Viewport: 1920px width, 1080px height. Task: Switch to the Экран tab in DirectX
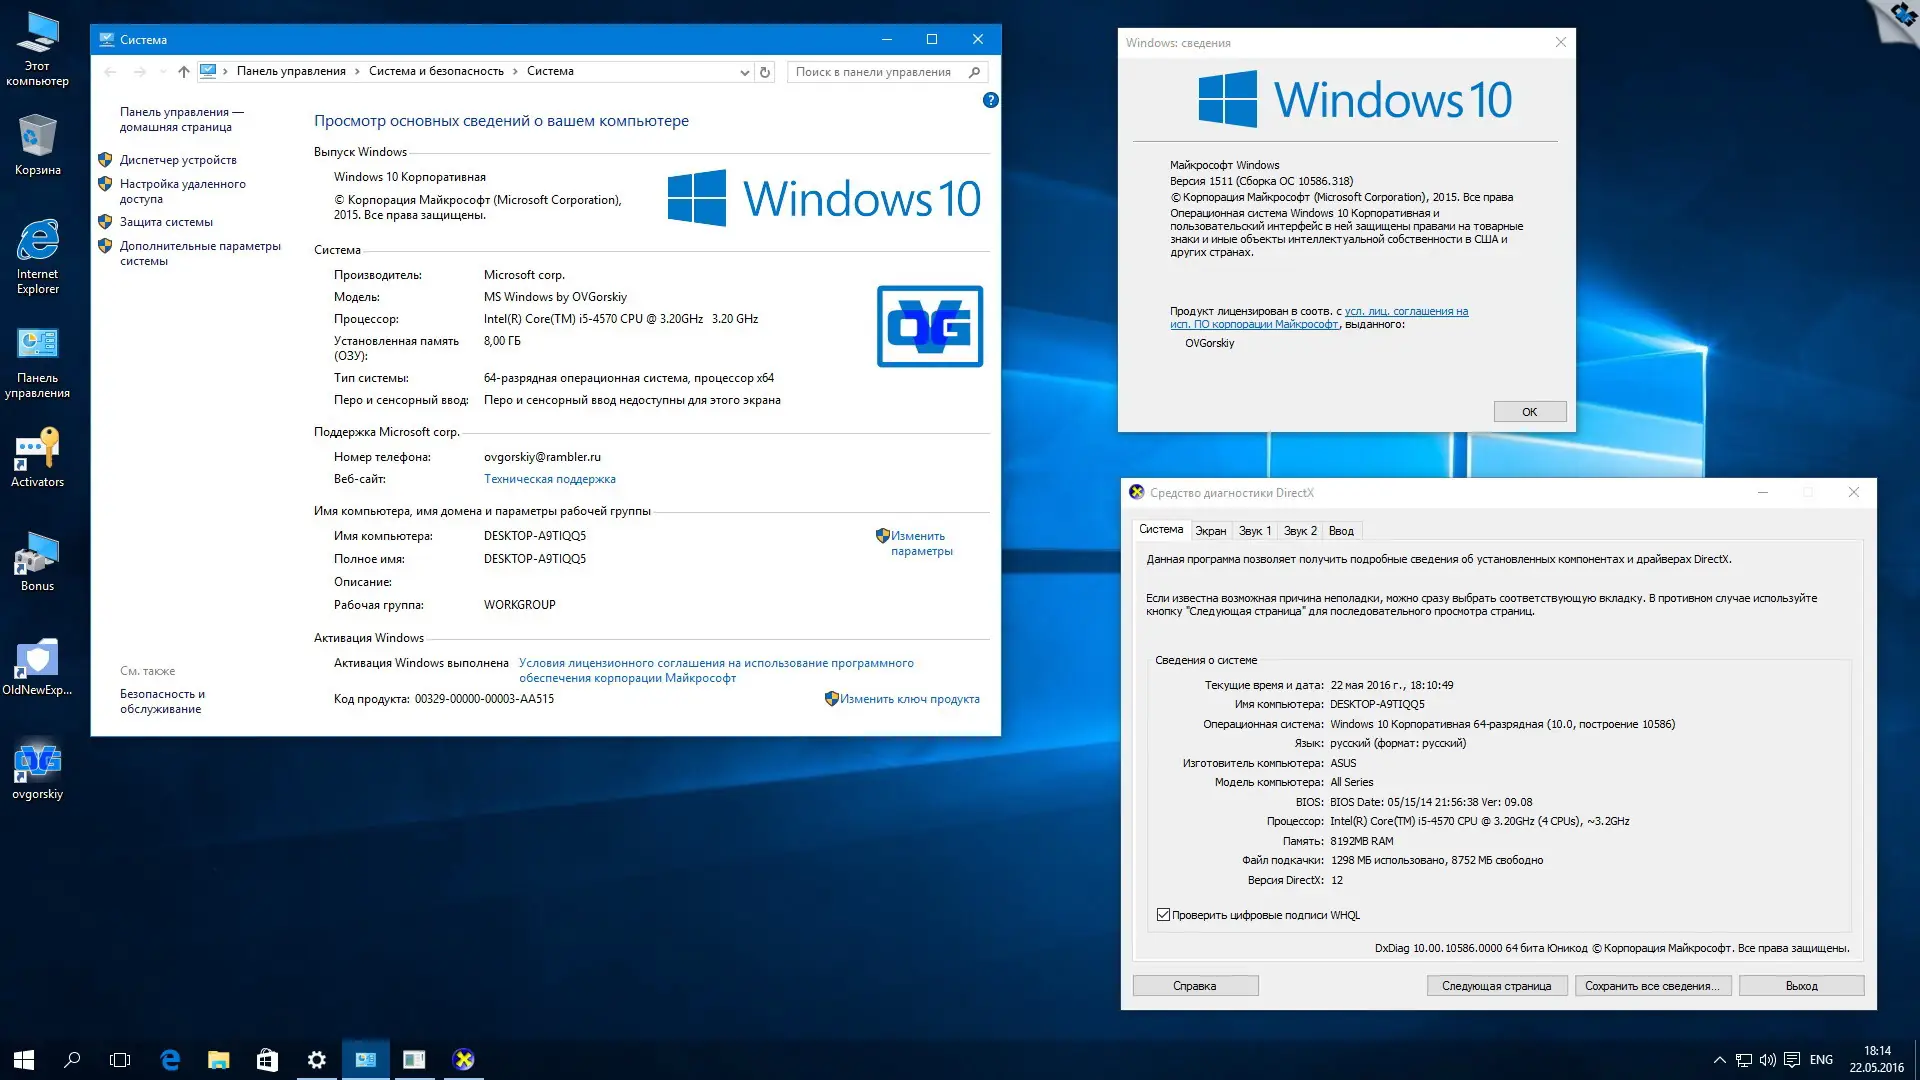click(x=1210, y=531)
